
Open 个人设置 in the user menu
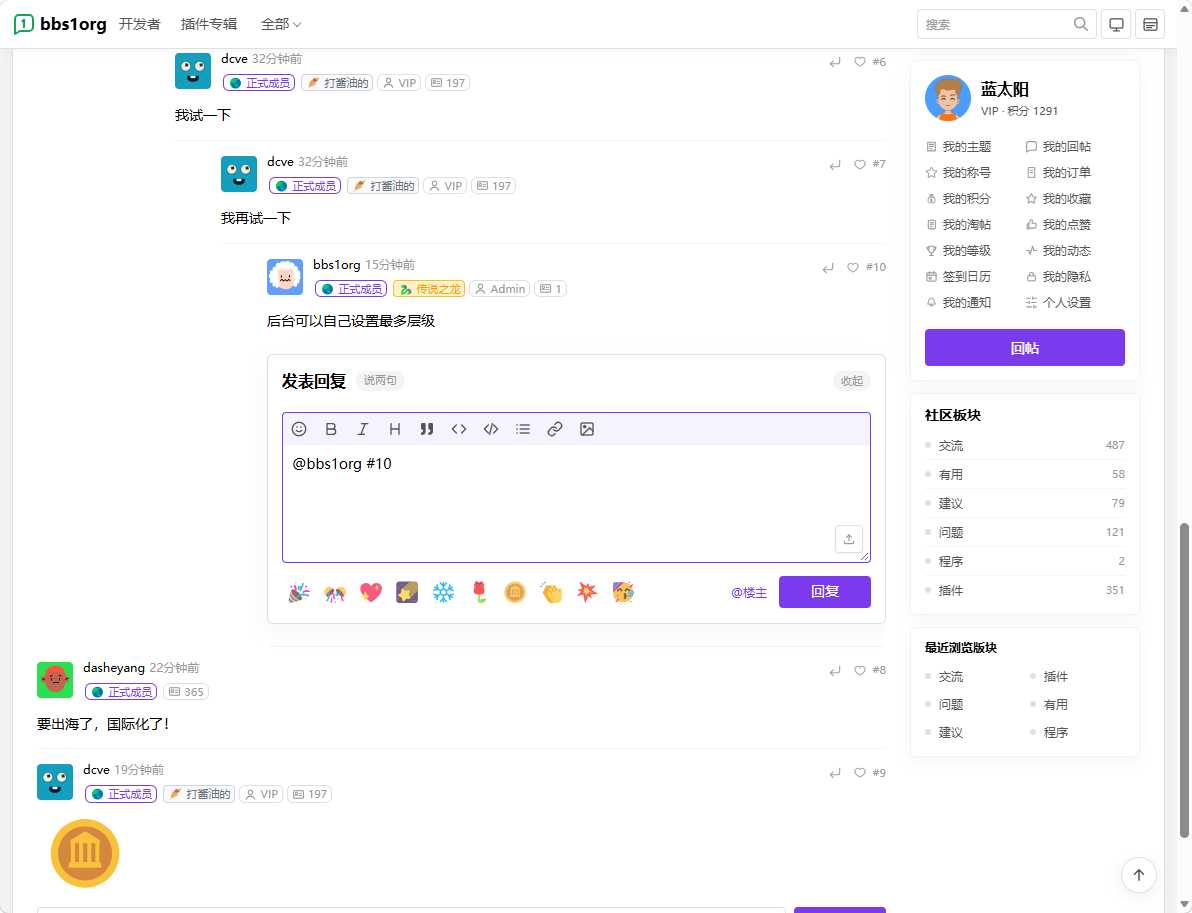pyautogui.click(x=1058, y=303)
